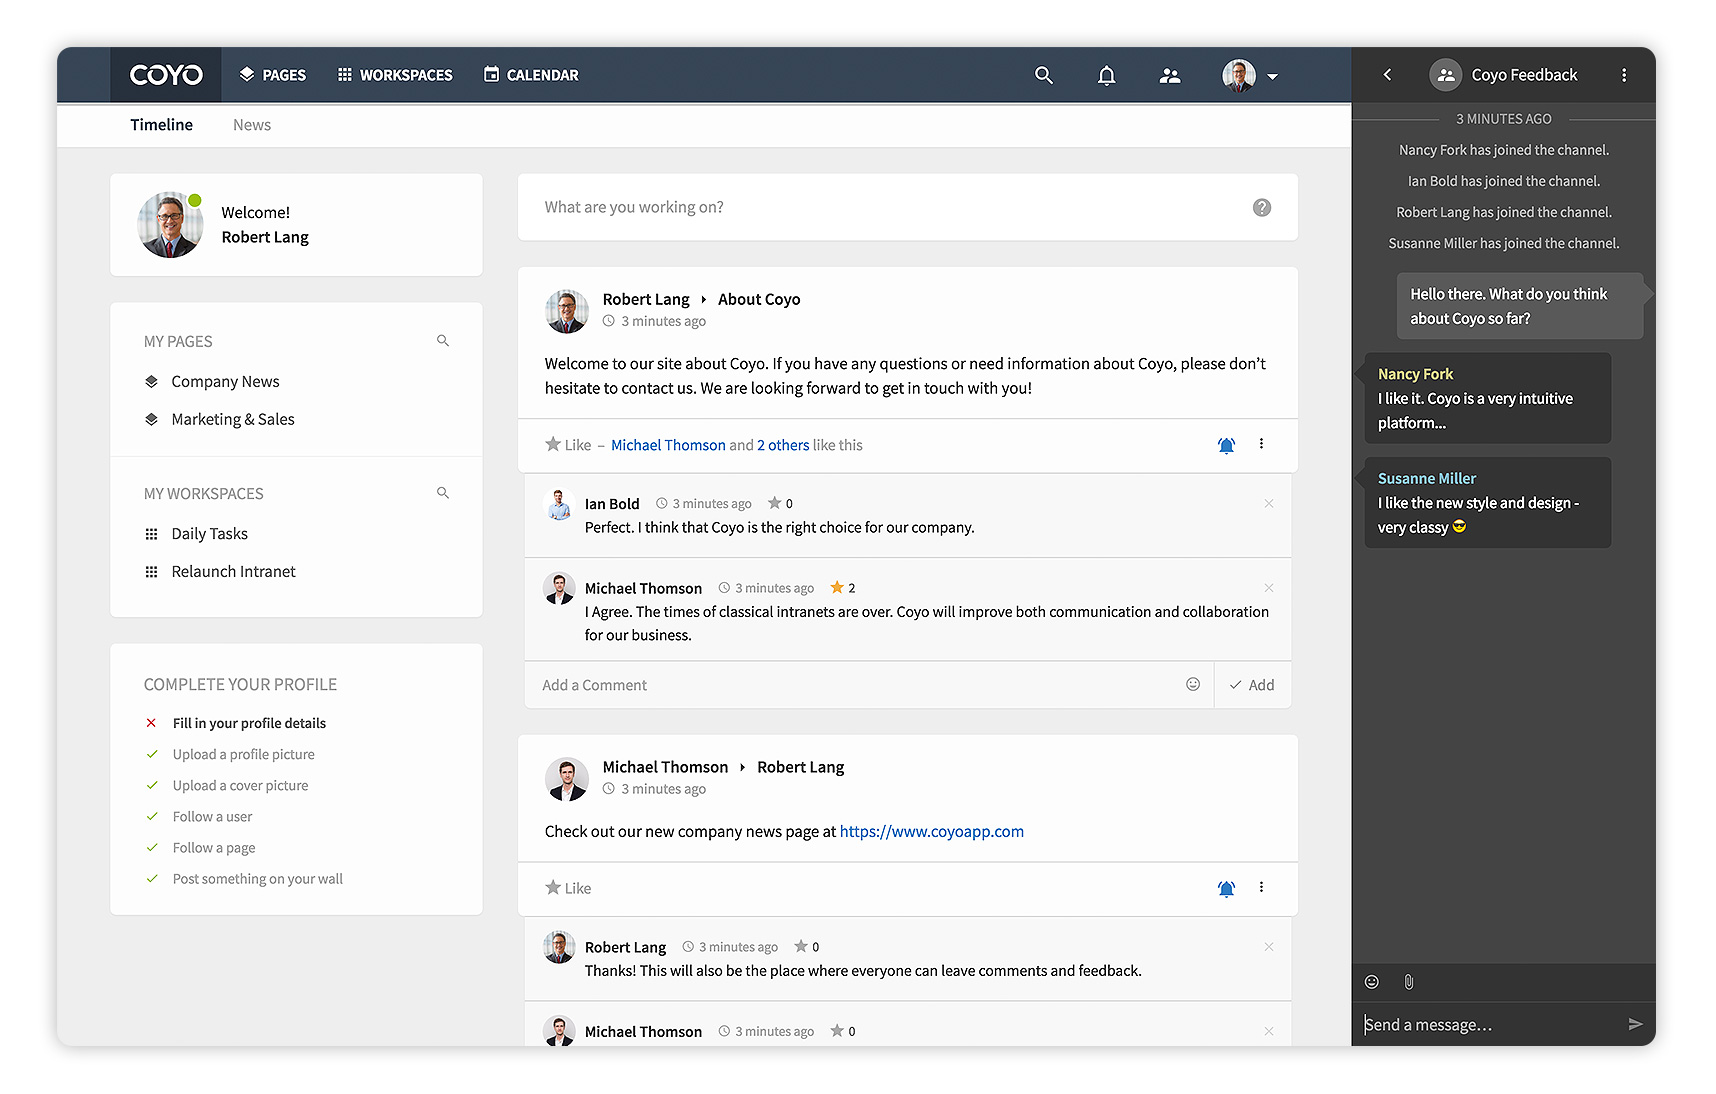Click Company News layers icon

152,381
